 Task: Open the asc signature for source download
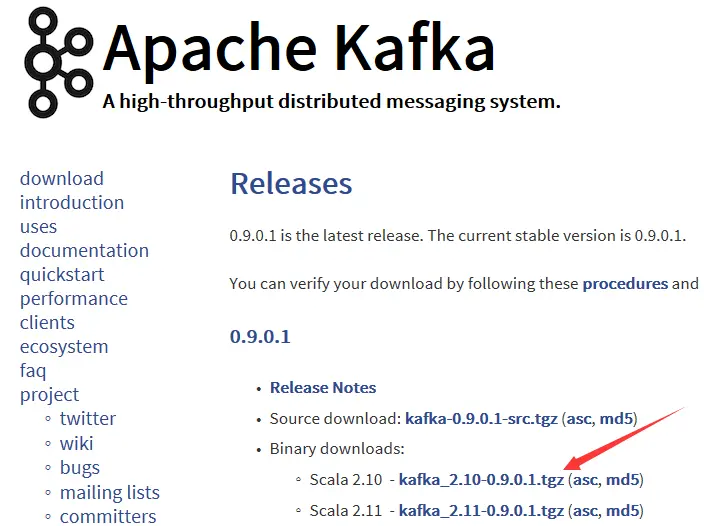(581, 419)
